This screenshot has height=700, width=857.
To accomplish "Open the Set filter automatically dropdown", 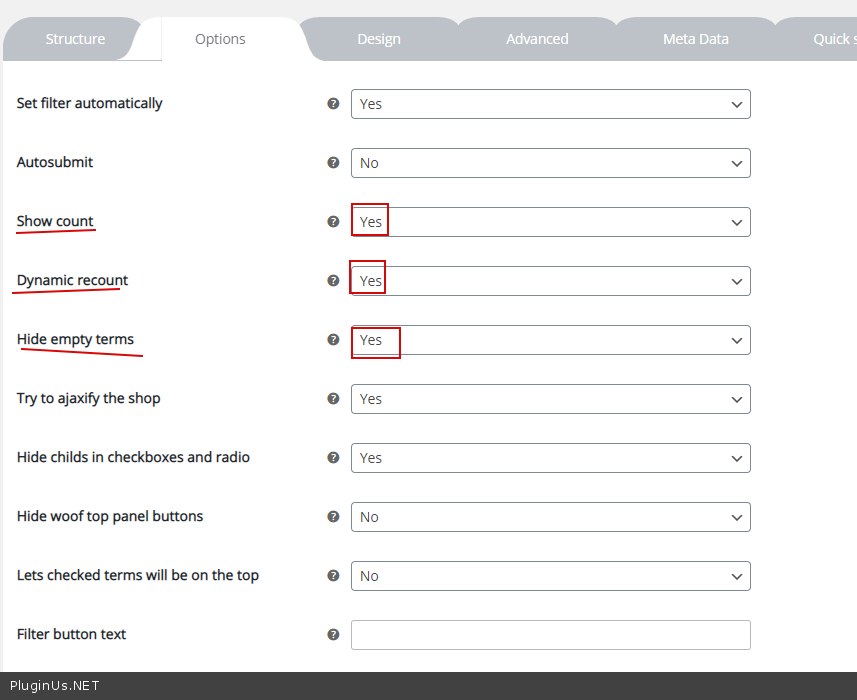I will 550,104.
